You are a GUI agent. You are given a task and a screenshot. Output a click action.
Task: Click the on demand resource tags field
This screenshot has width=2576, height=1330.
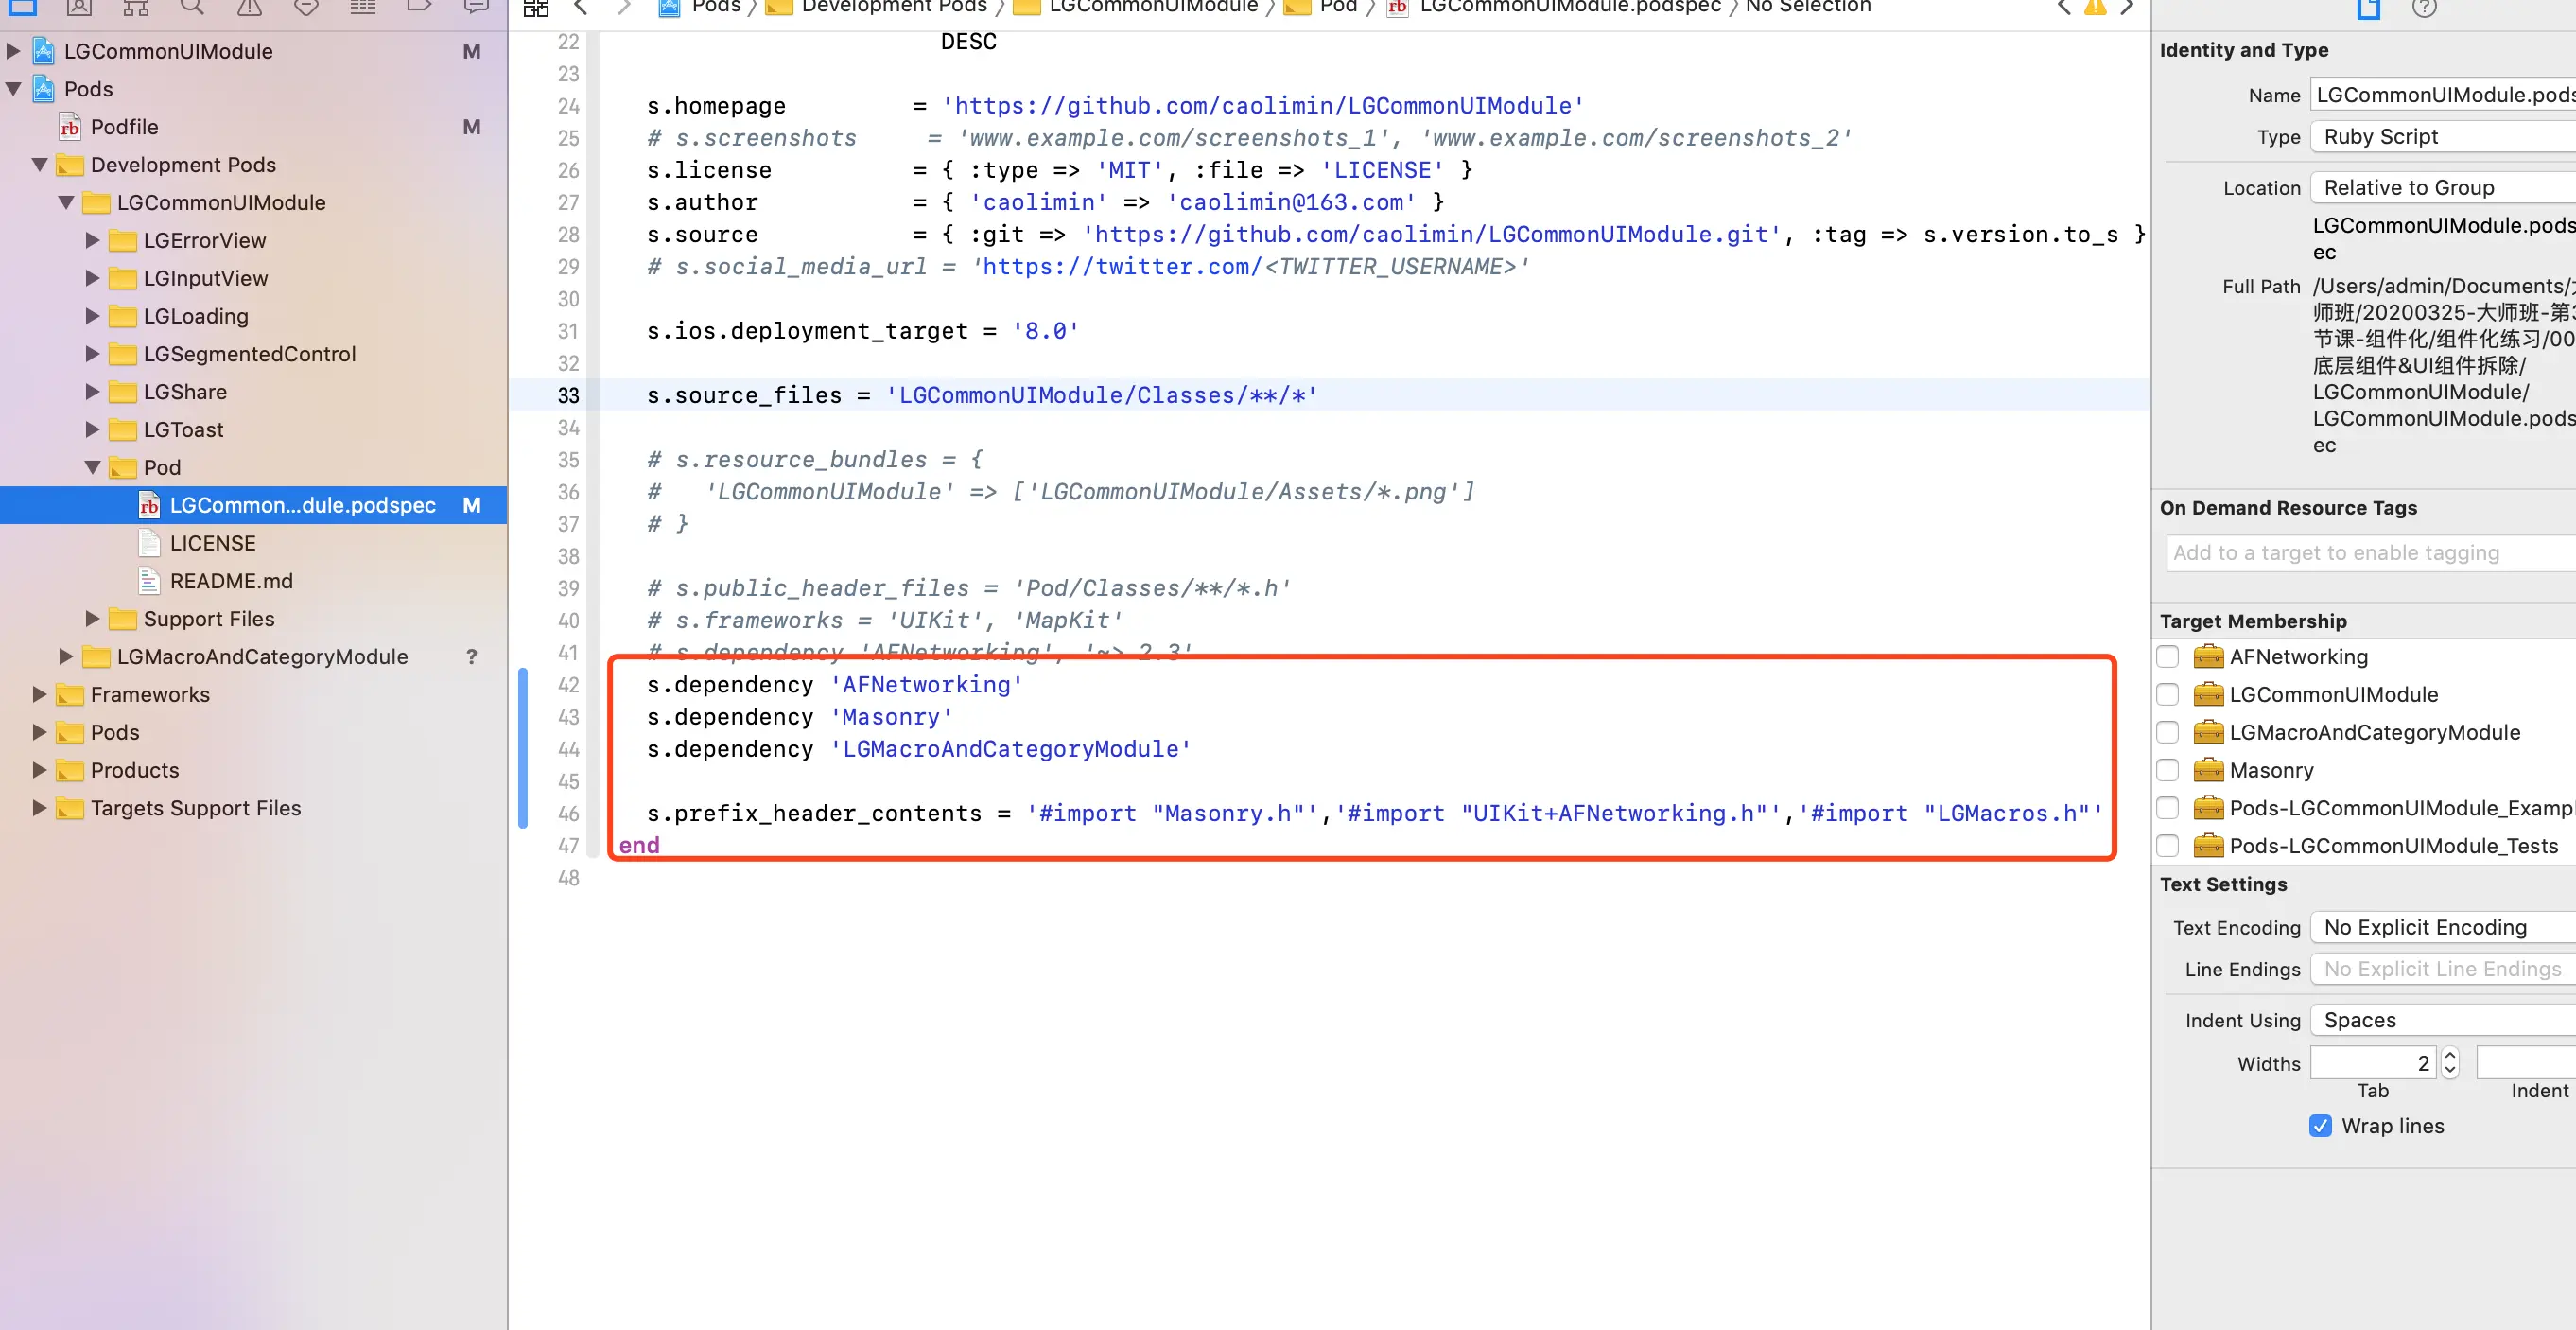click(2370, 553)
